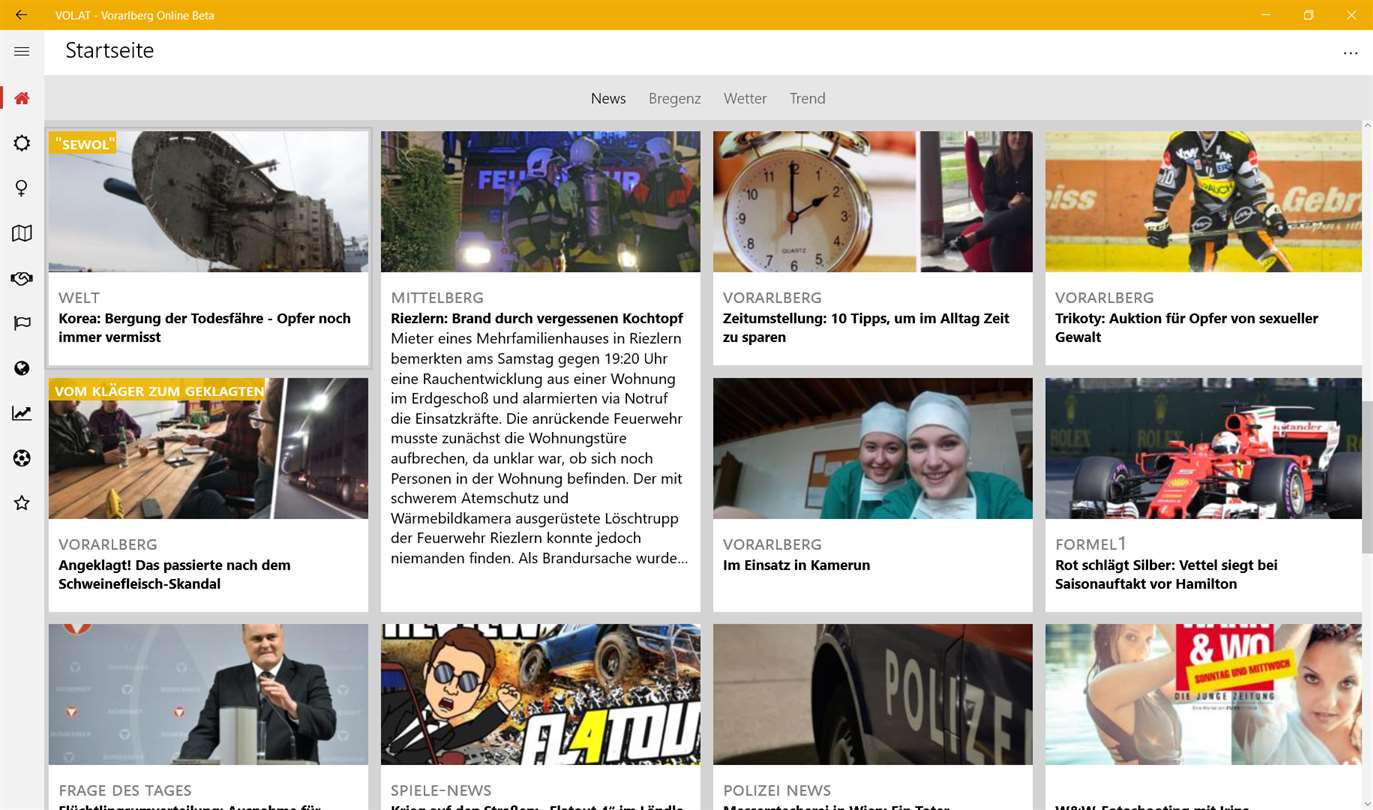The height and width of the screenshot is (810, 1373).
Task: Open the Vettel siegt vor Hamilton headline
Action: [1166, 574]
